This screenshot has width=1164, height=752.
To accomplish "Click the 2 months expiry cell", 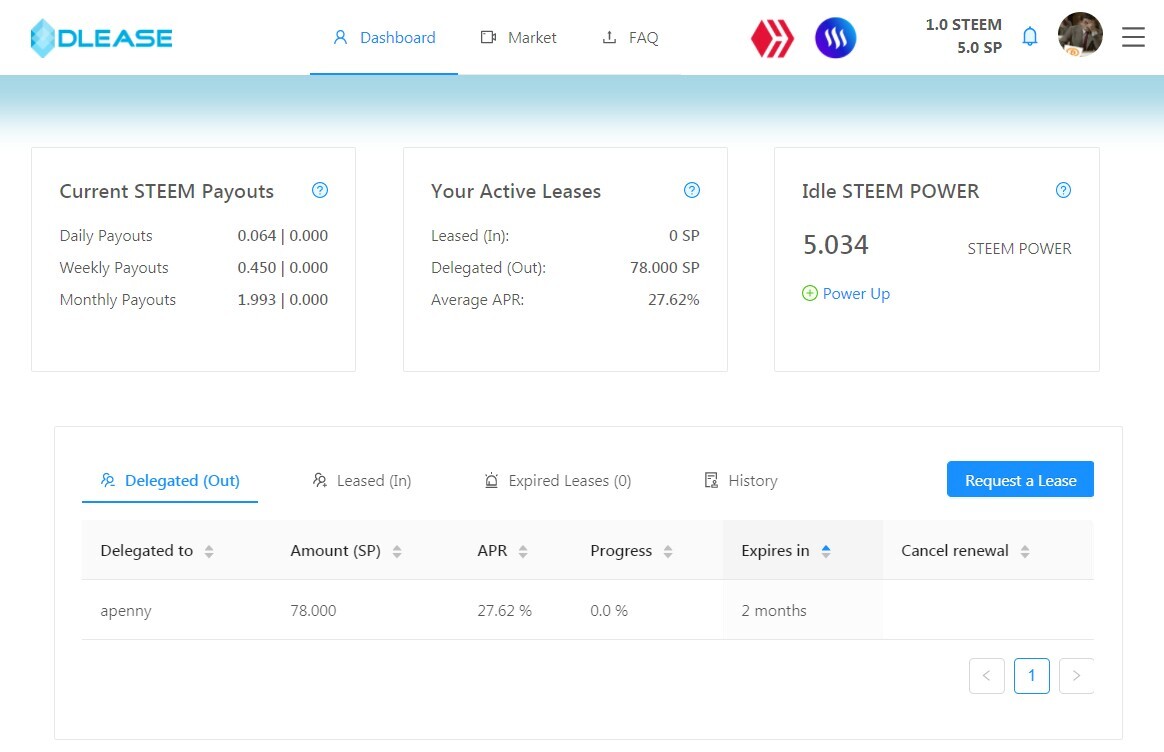I will [x=774, y=610].
